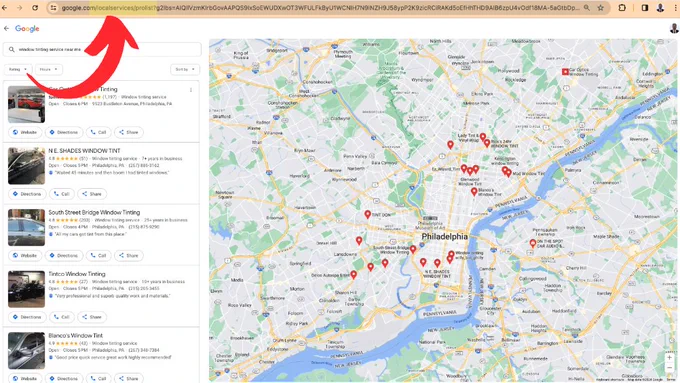The width and height of the screenshot is (680, 383).
Task: Open the first listing's photo thumbnail
Action: click(x=26, y=105)
